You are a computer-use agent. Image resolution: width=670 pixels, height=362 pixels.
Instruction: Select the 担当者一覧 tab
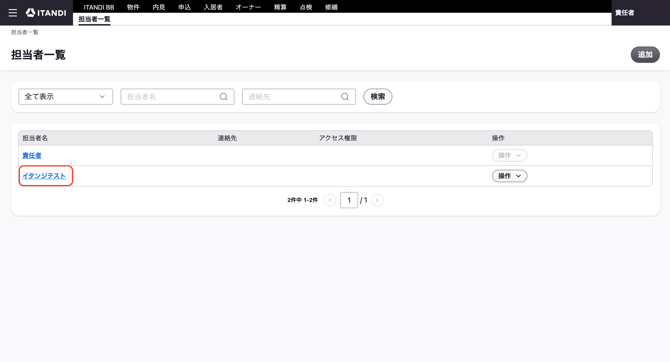coord(94,19)
